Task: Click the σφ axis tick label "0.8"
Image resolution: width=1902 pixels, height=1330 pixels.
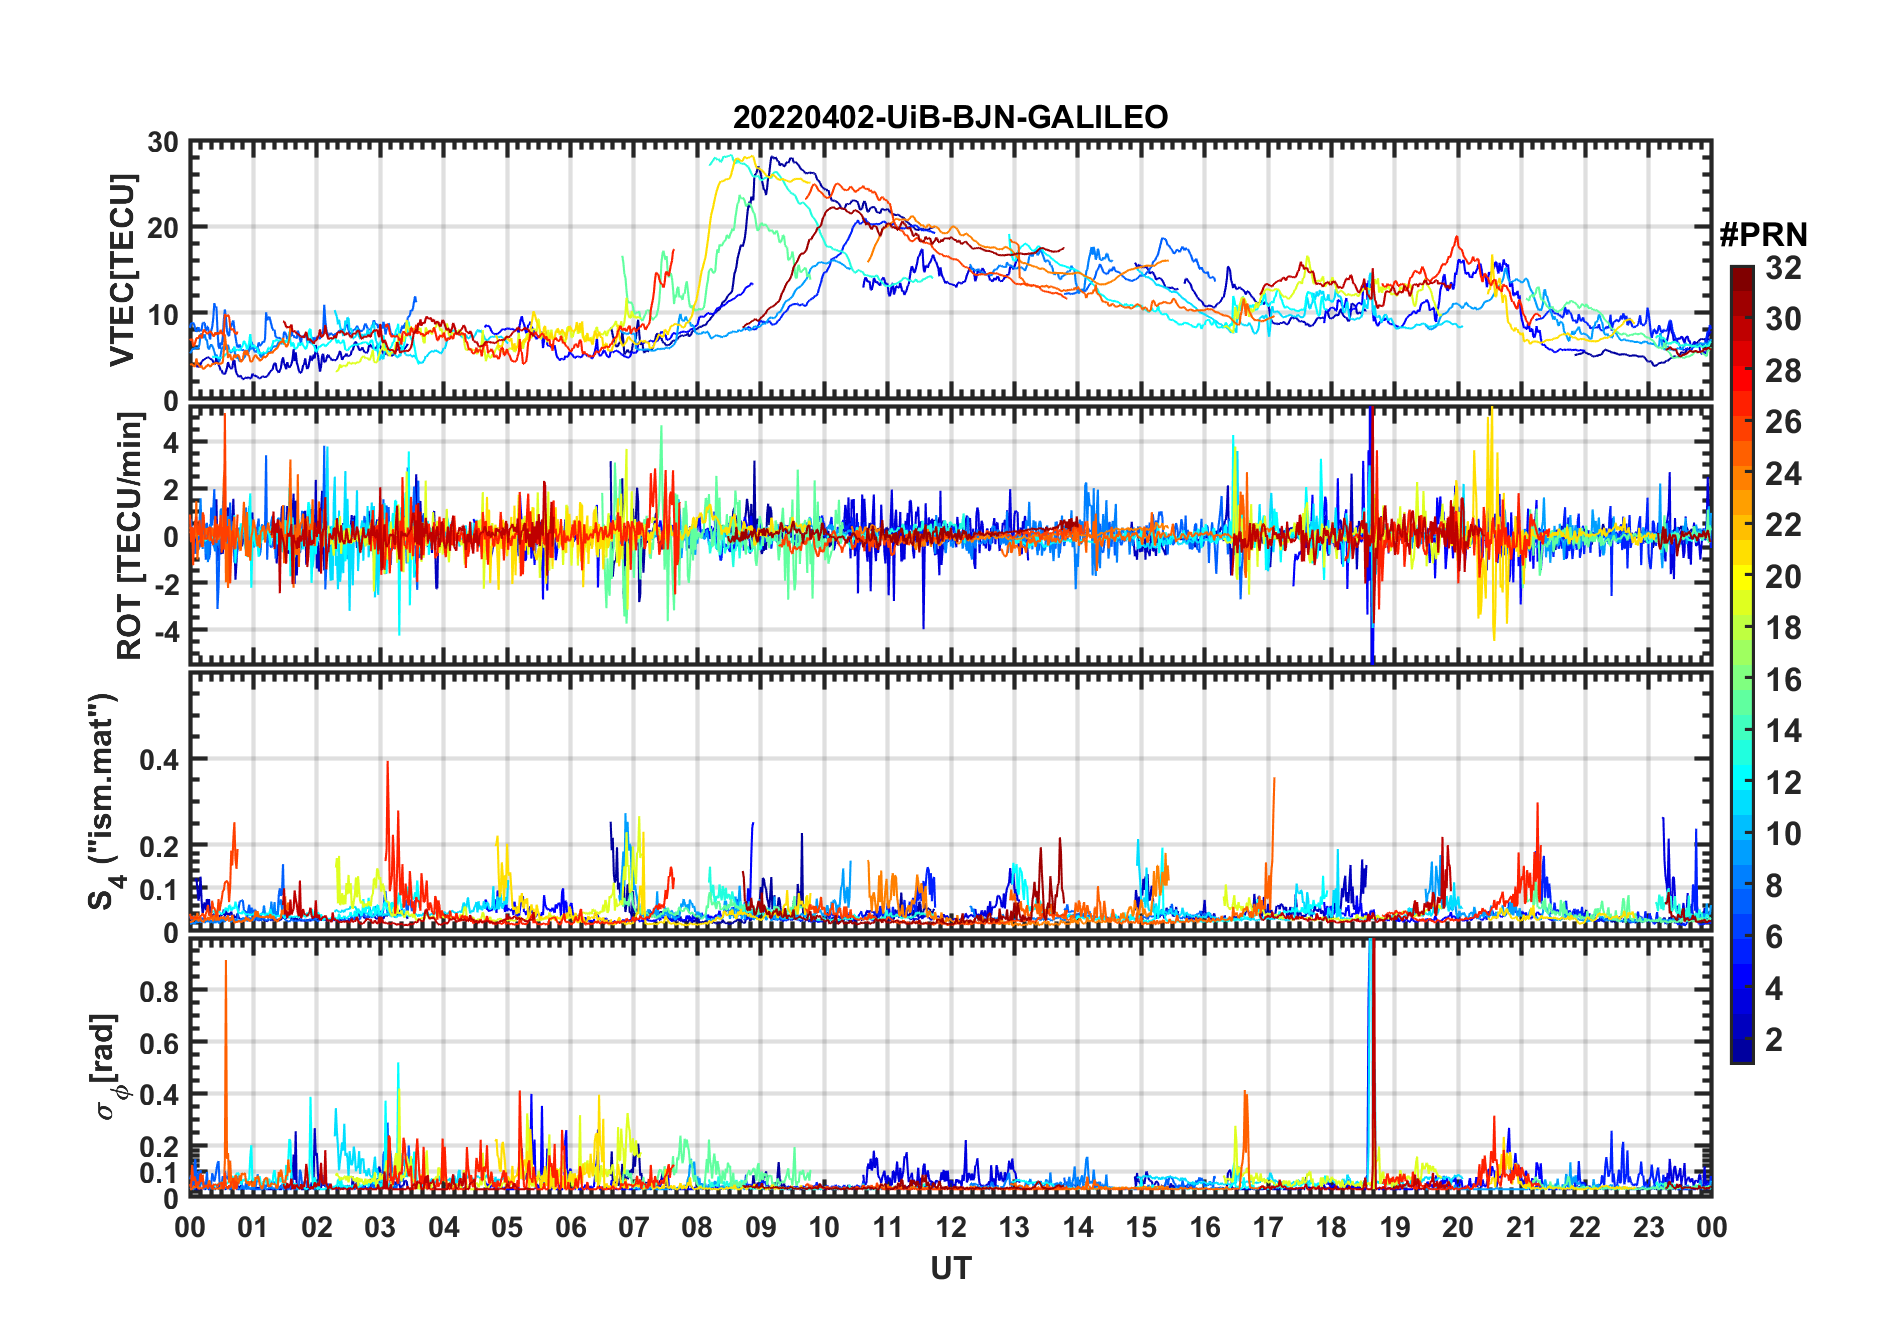Action: click(159, 991)
